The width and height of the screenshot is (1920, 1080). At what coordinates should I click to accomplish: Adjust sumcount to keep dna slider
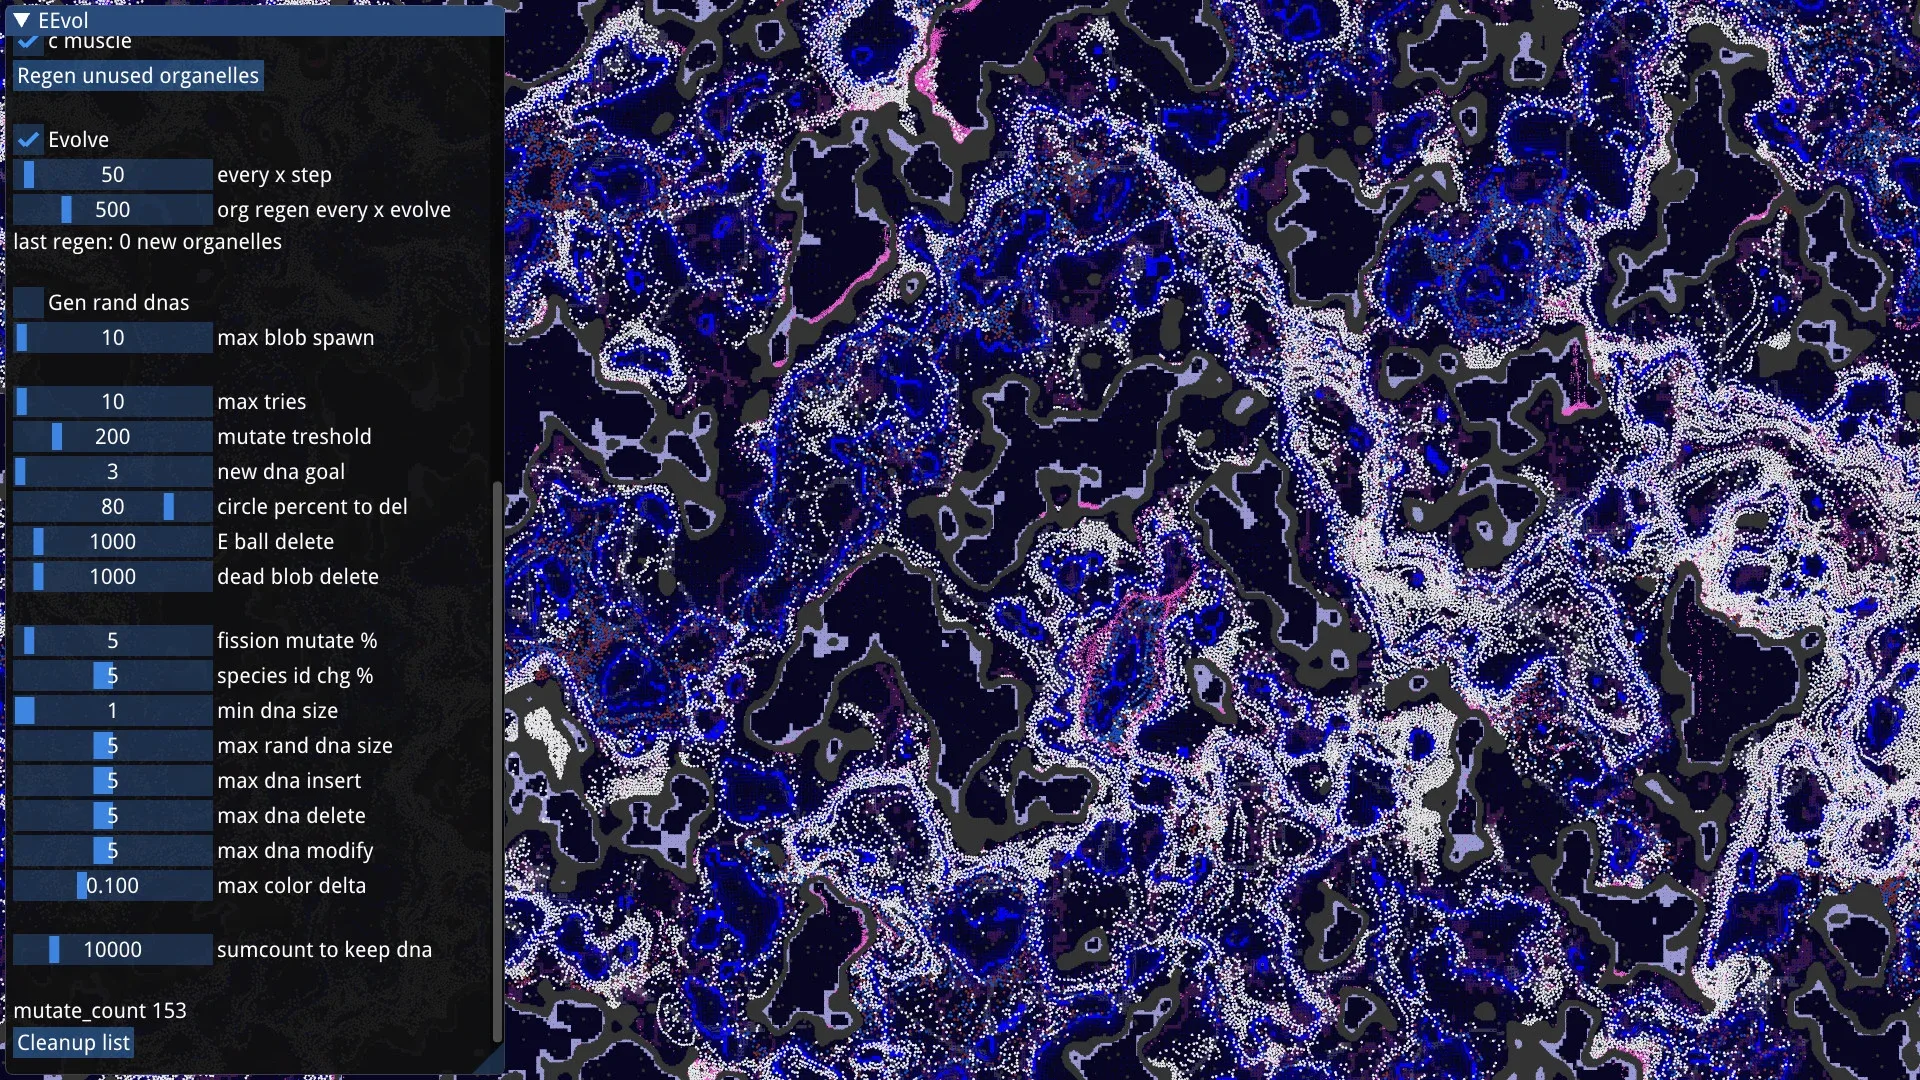point(112,950)
